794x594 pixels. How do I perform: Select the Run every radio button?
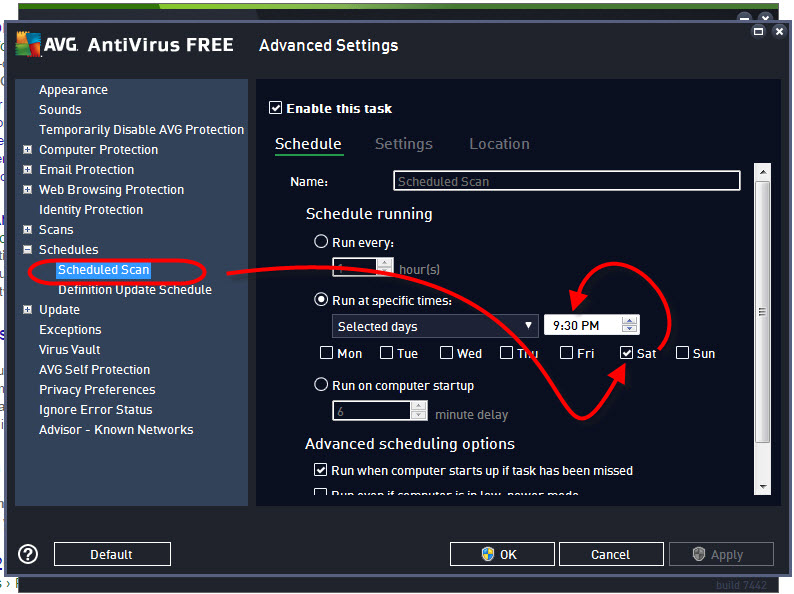click(x=321, y=242)
